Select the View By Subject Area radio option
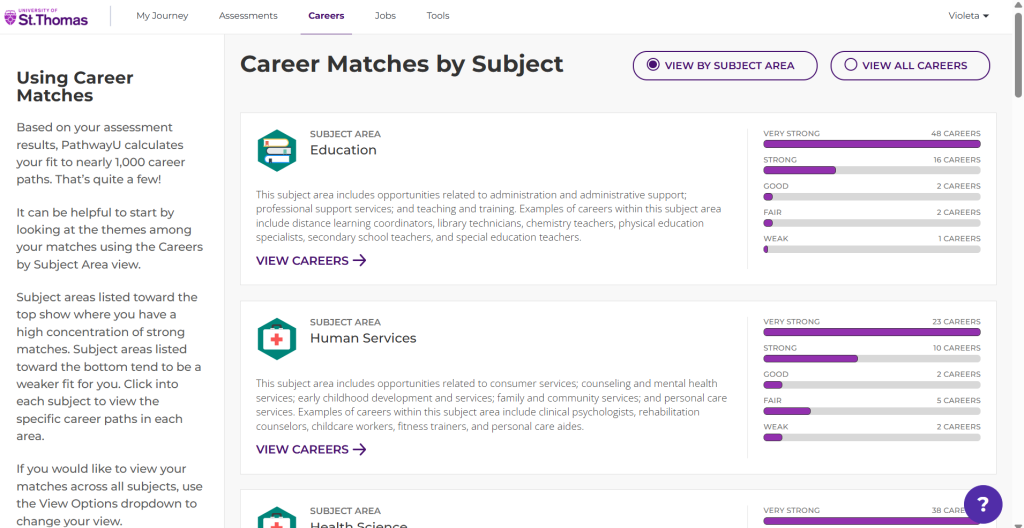 pos(725,65)
